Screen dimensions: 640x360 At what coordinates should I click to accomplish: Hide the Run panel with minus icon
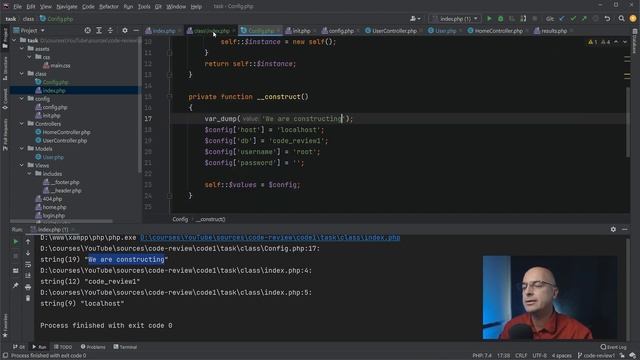624,229
